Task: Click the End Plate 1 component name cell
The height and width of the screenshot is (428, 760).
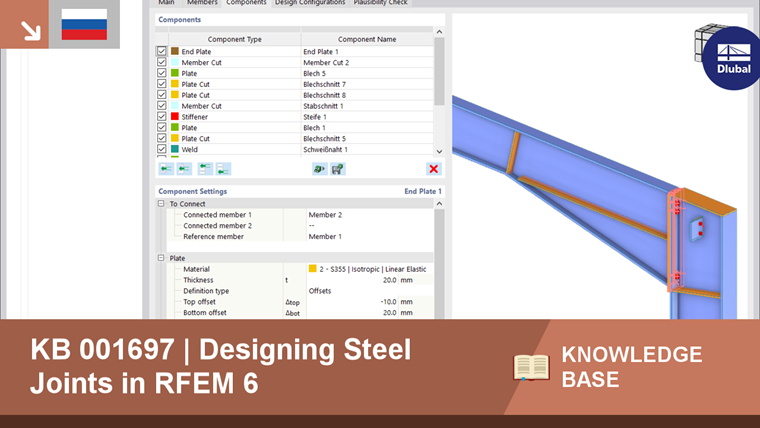Action: (x=367, y=51)
